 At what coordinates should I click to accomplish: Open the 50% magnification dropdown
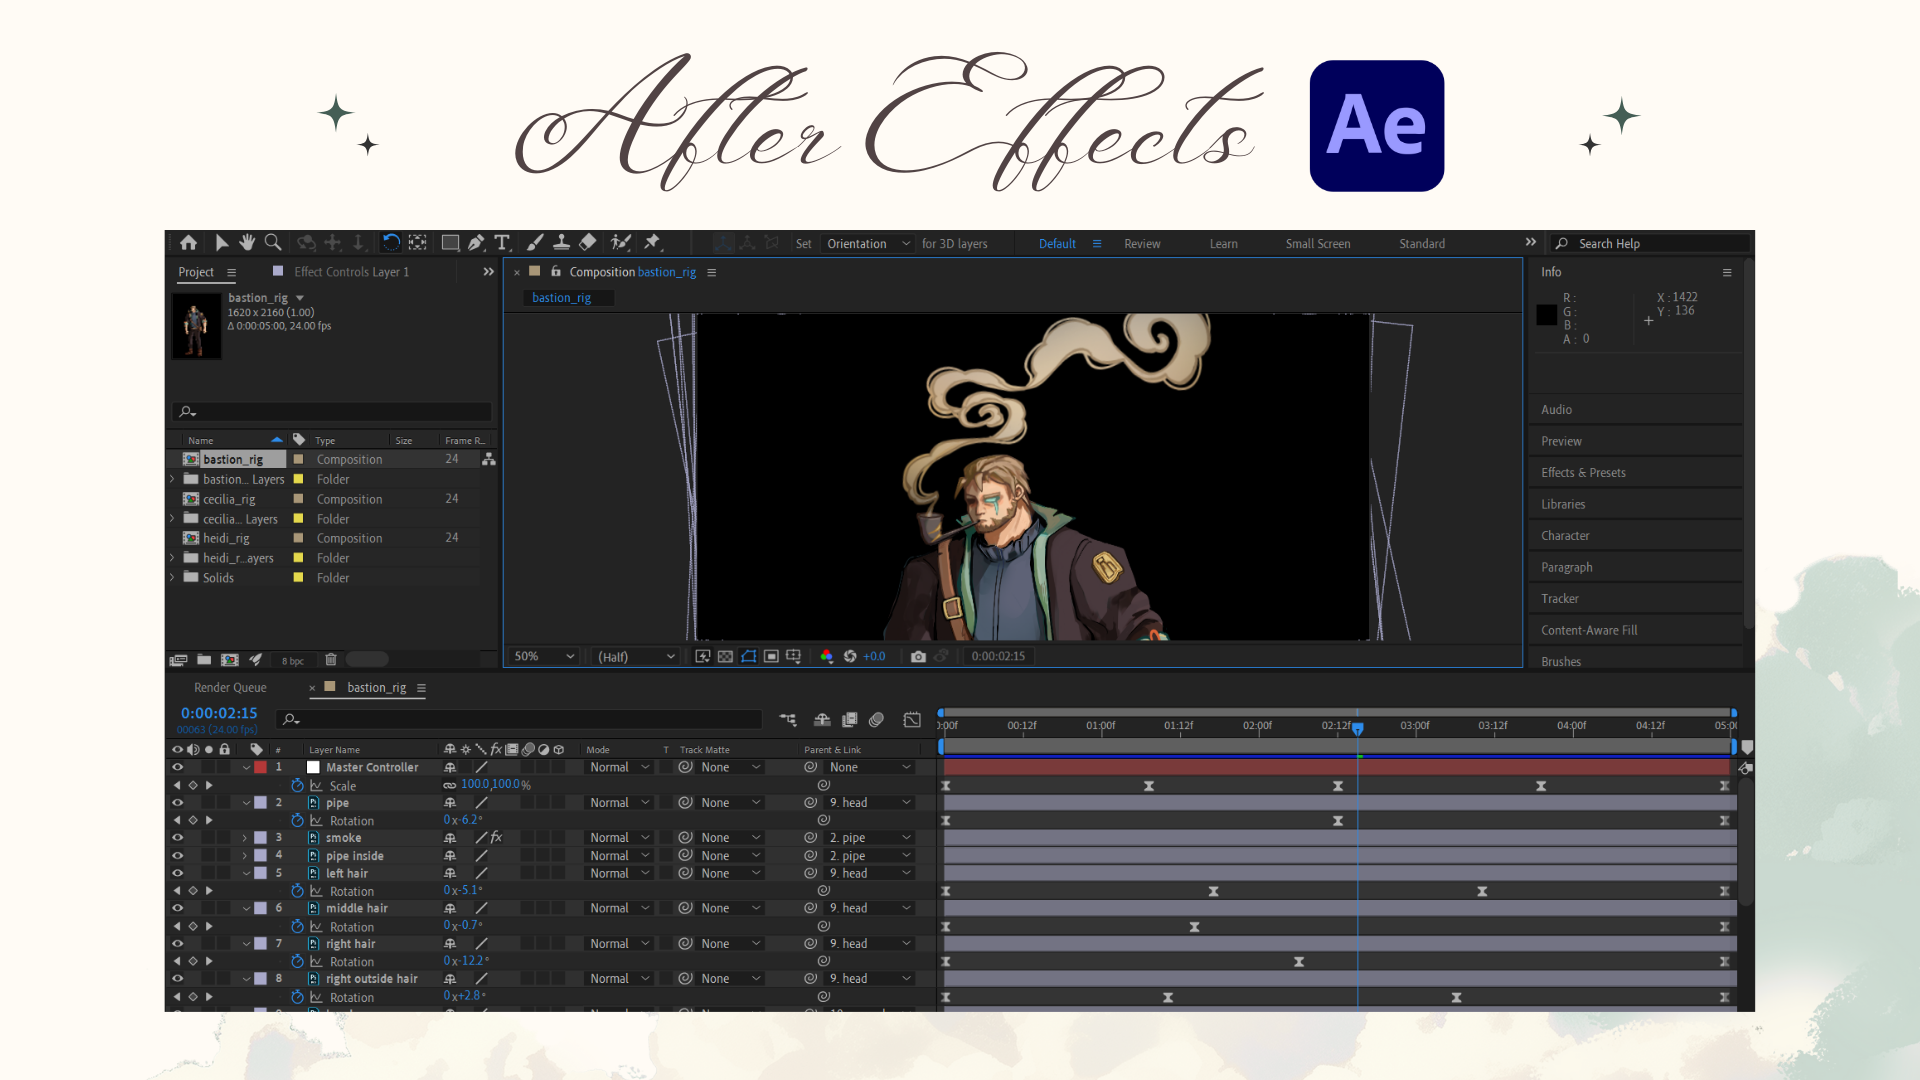tap(544, 657)
